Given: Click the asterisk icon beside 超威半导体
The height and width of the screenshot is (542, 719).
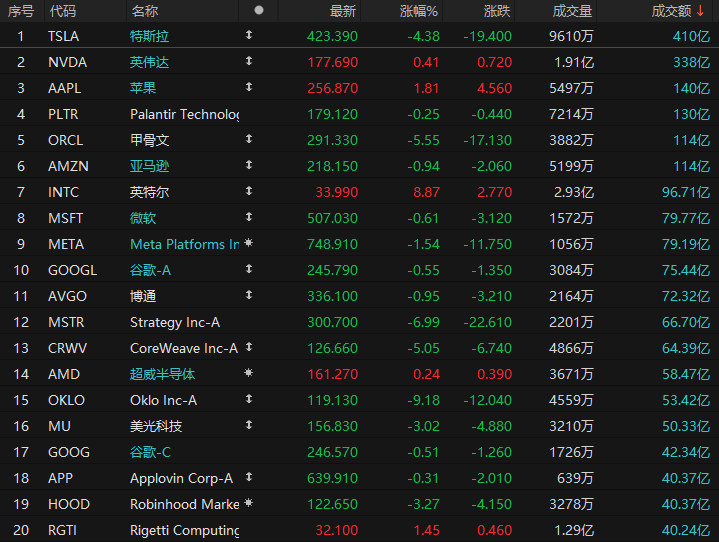Looking at the screenshot, I should click(x=249, y=373).
